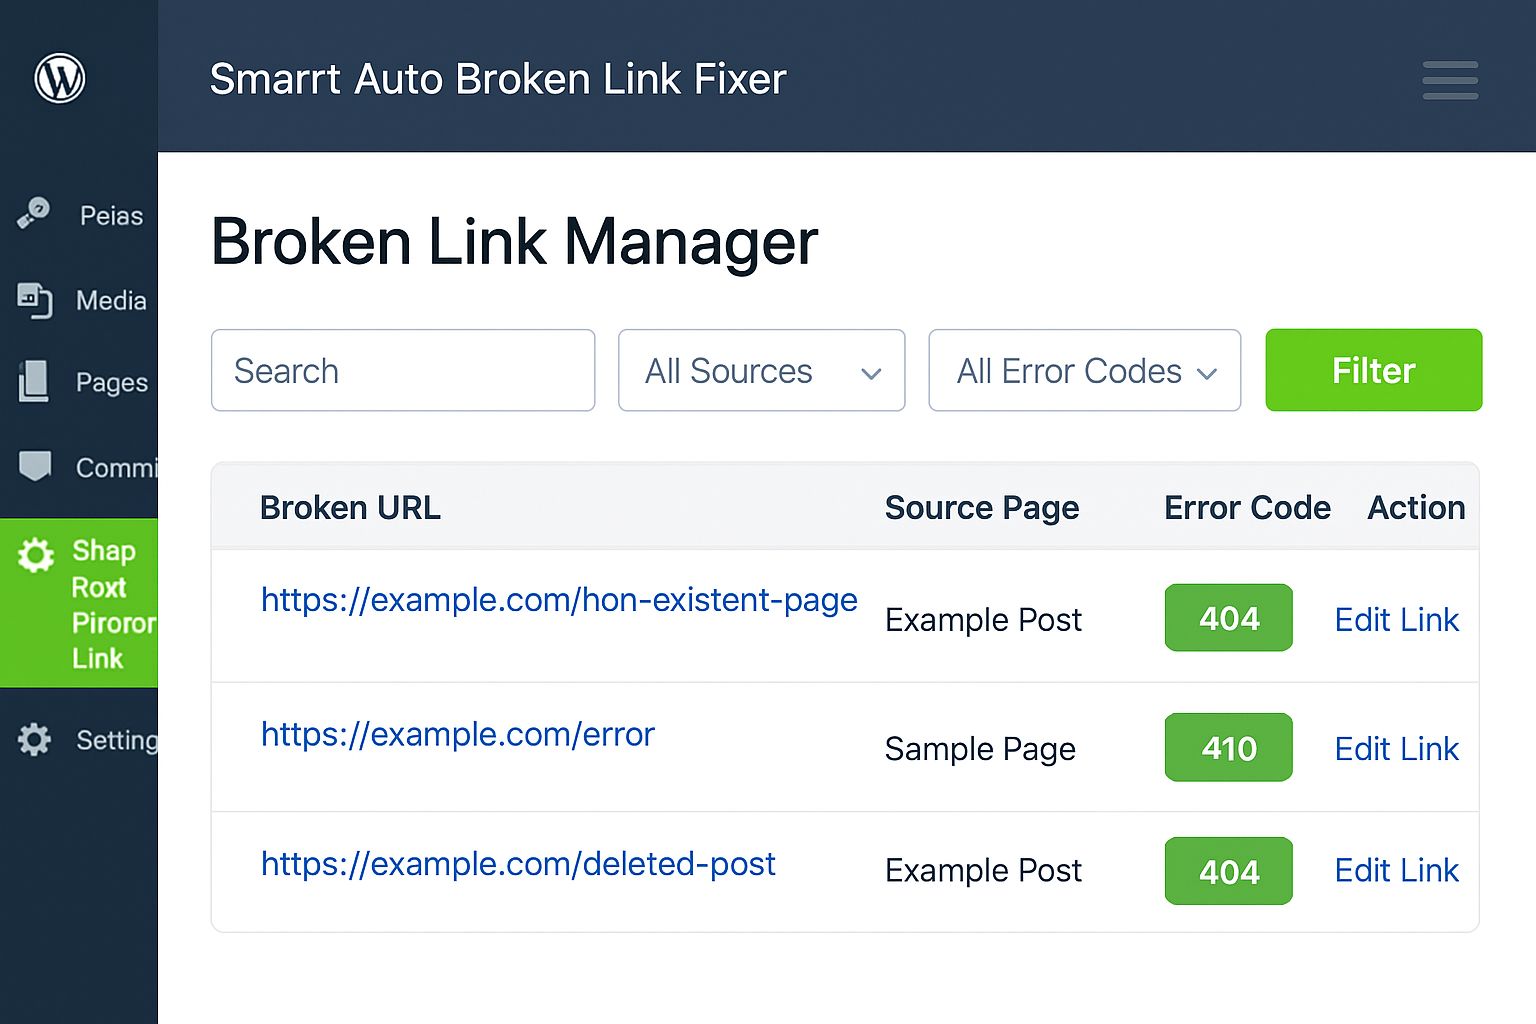Open the Pages menu item

pos(111,382)
